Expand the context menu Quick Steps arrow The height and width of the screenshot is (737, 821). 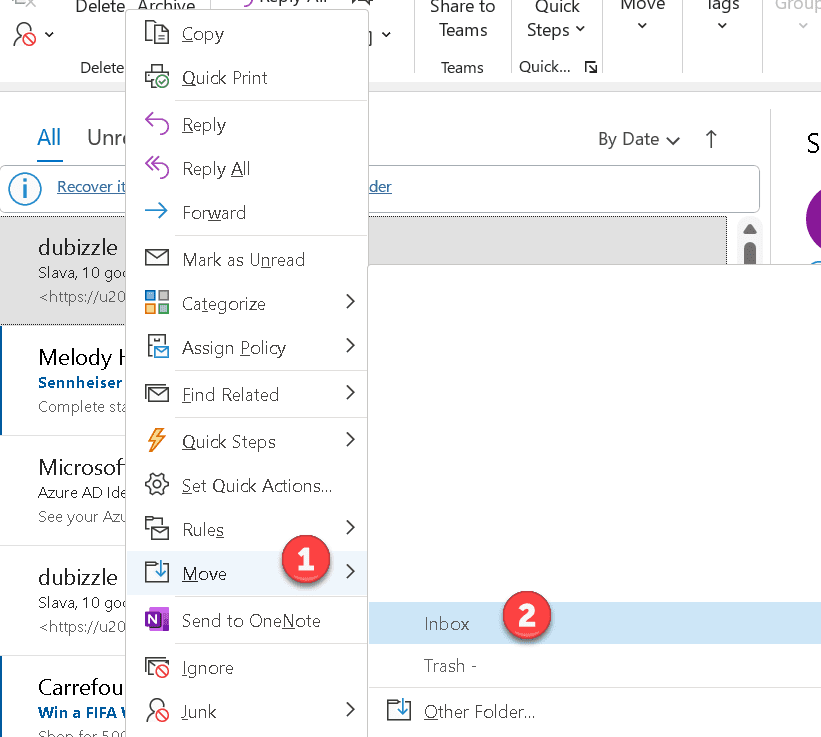coord(350,440)
